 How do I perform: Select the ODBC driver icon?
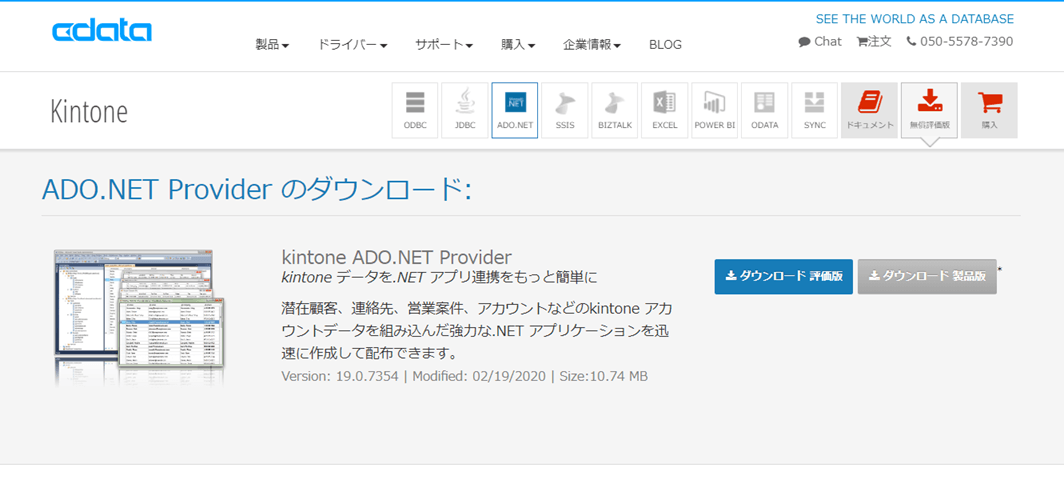coord(414,110)
